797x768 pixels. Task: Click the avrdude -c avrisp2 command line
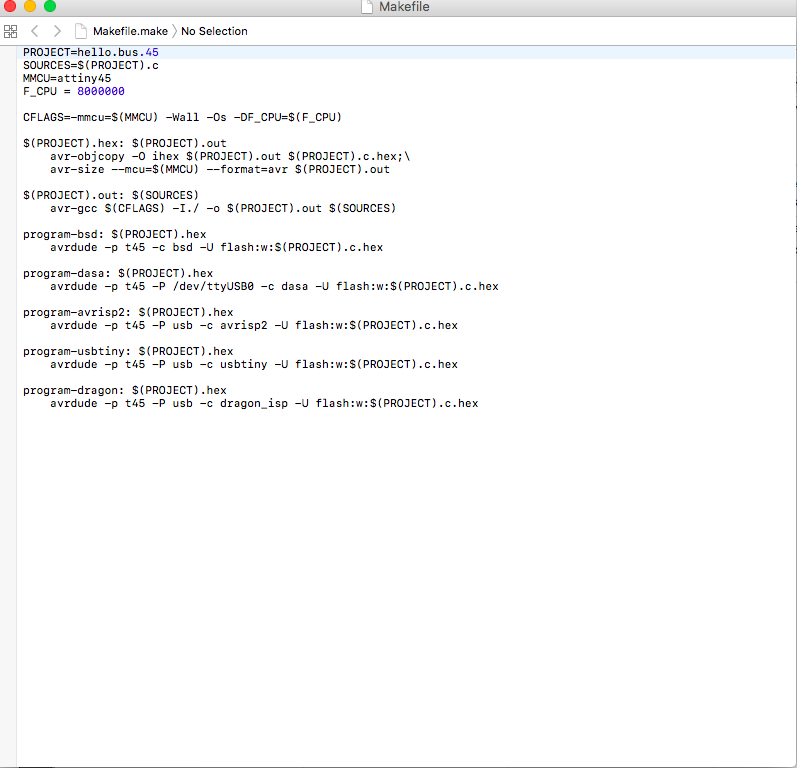tap(254, 326)
